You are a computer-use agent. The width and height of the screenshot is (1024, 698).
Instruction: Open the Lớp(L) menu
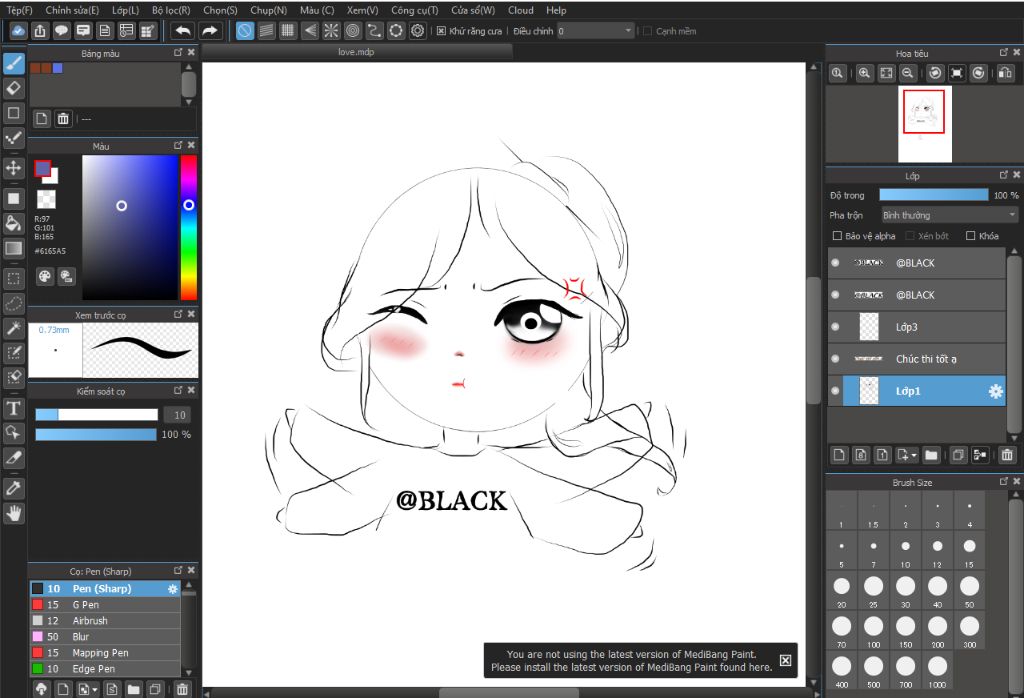click(x=125, y=10)
